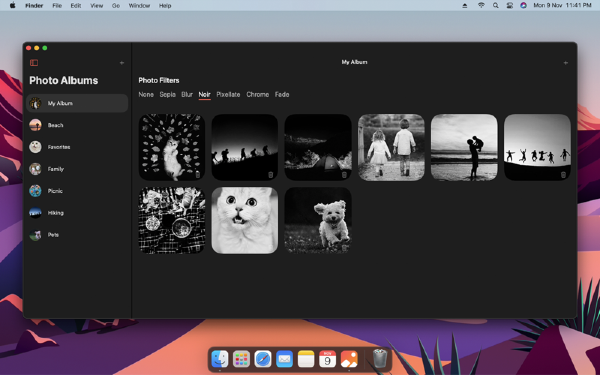Delete the running puppy photo via trash

344,248
